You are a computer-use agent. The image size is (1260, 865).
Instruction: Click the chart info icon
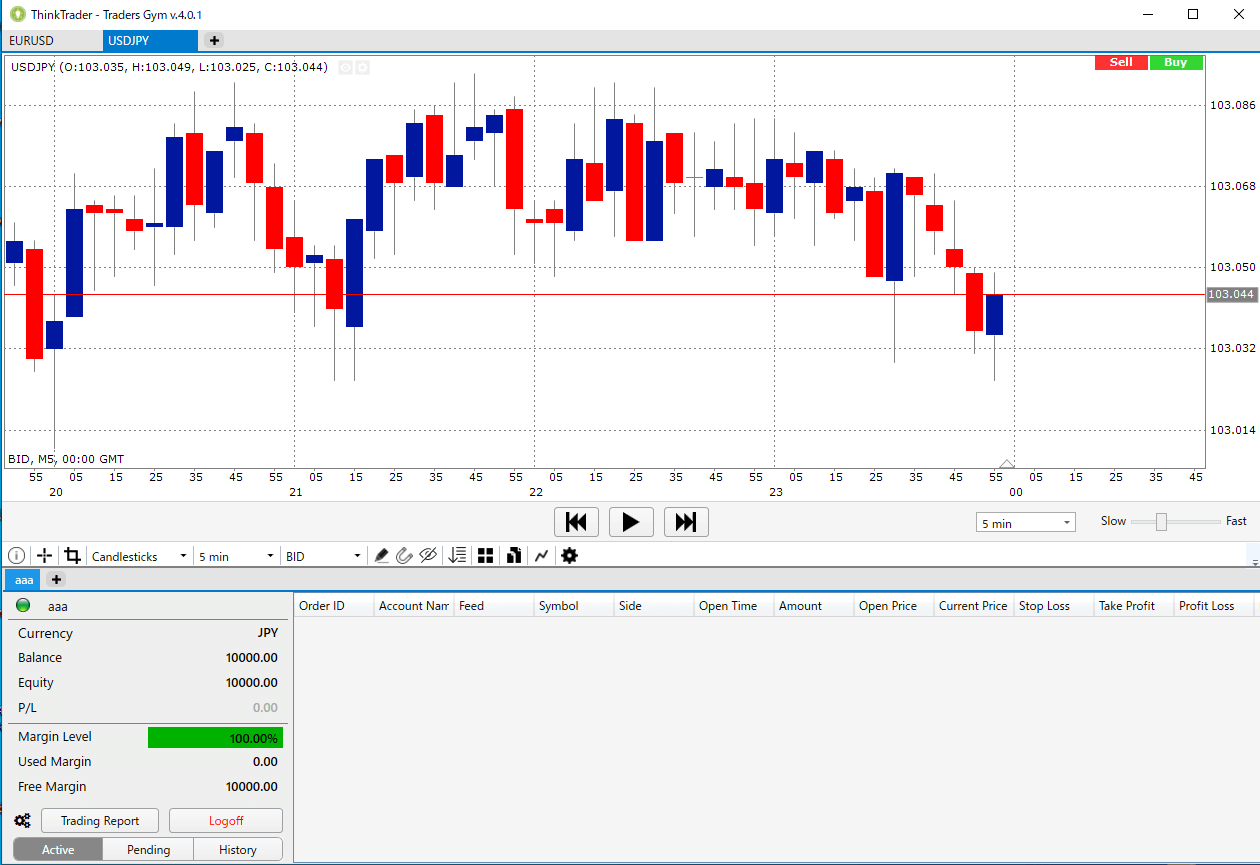(x=16, y=555)
